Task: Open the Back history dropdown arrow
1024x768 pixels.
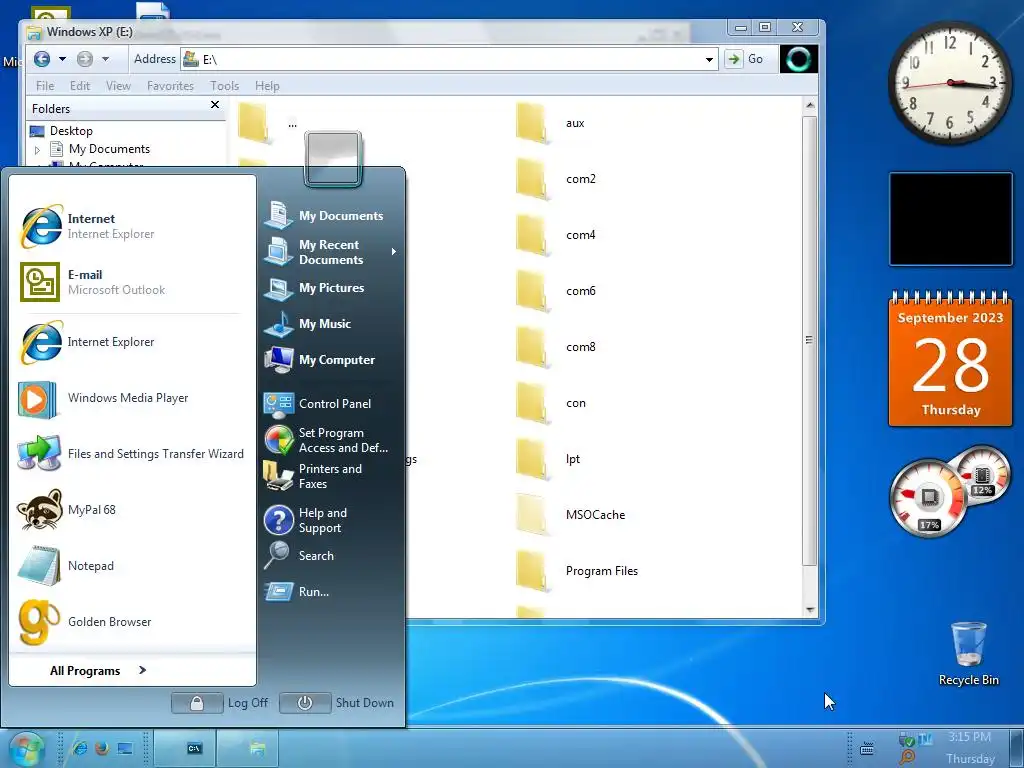Action: pyautogui.click(x=63, y=59)
